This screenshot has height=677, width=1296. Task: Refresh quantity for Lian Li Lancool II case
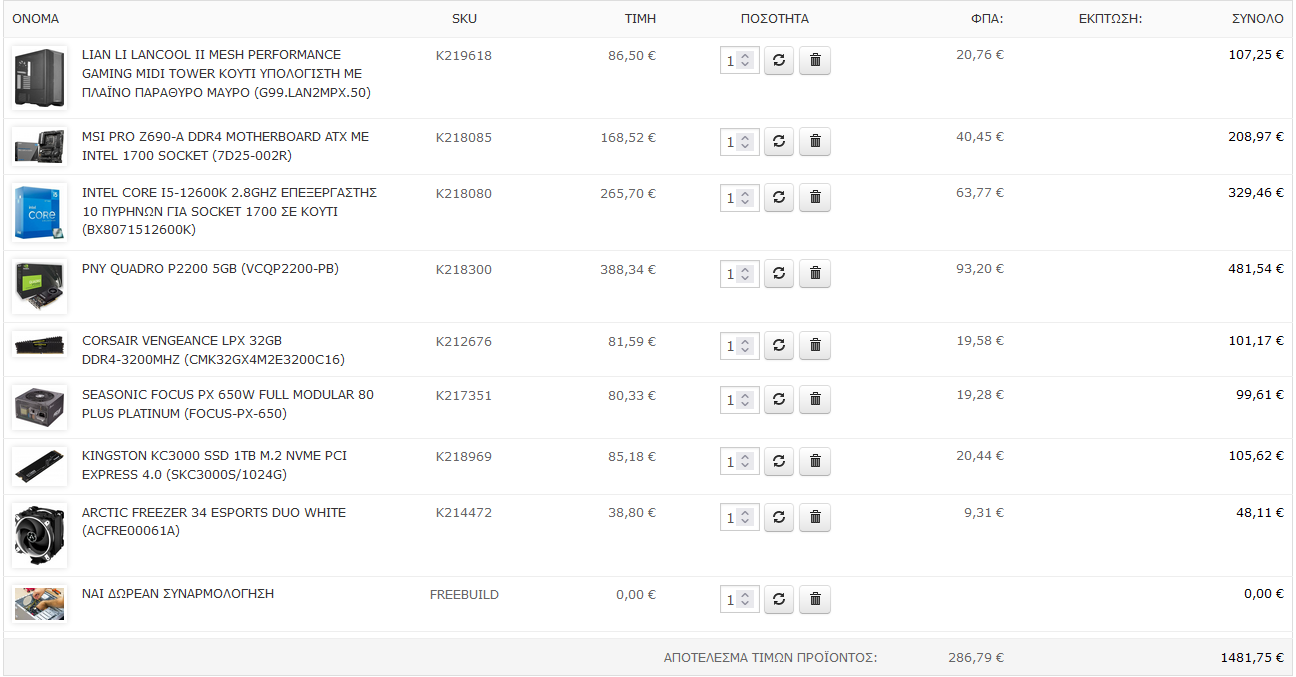779,60
